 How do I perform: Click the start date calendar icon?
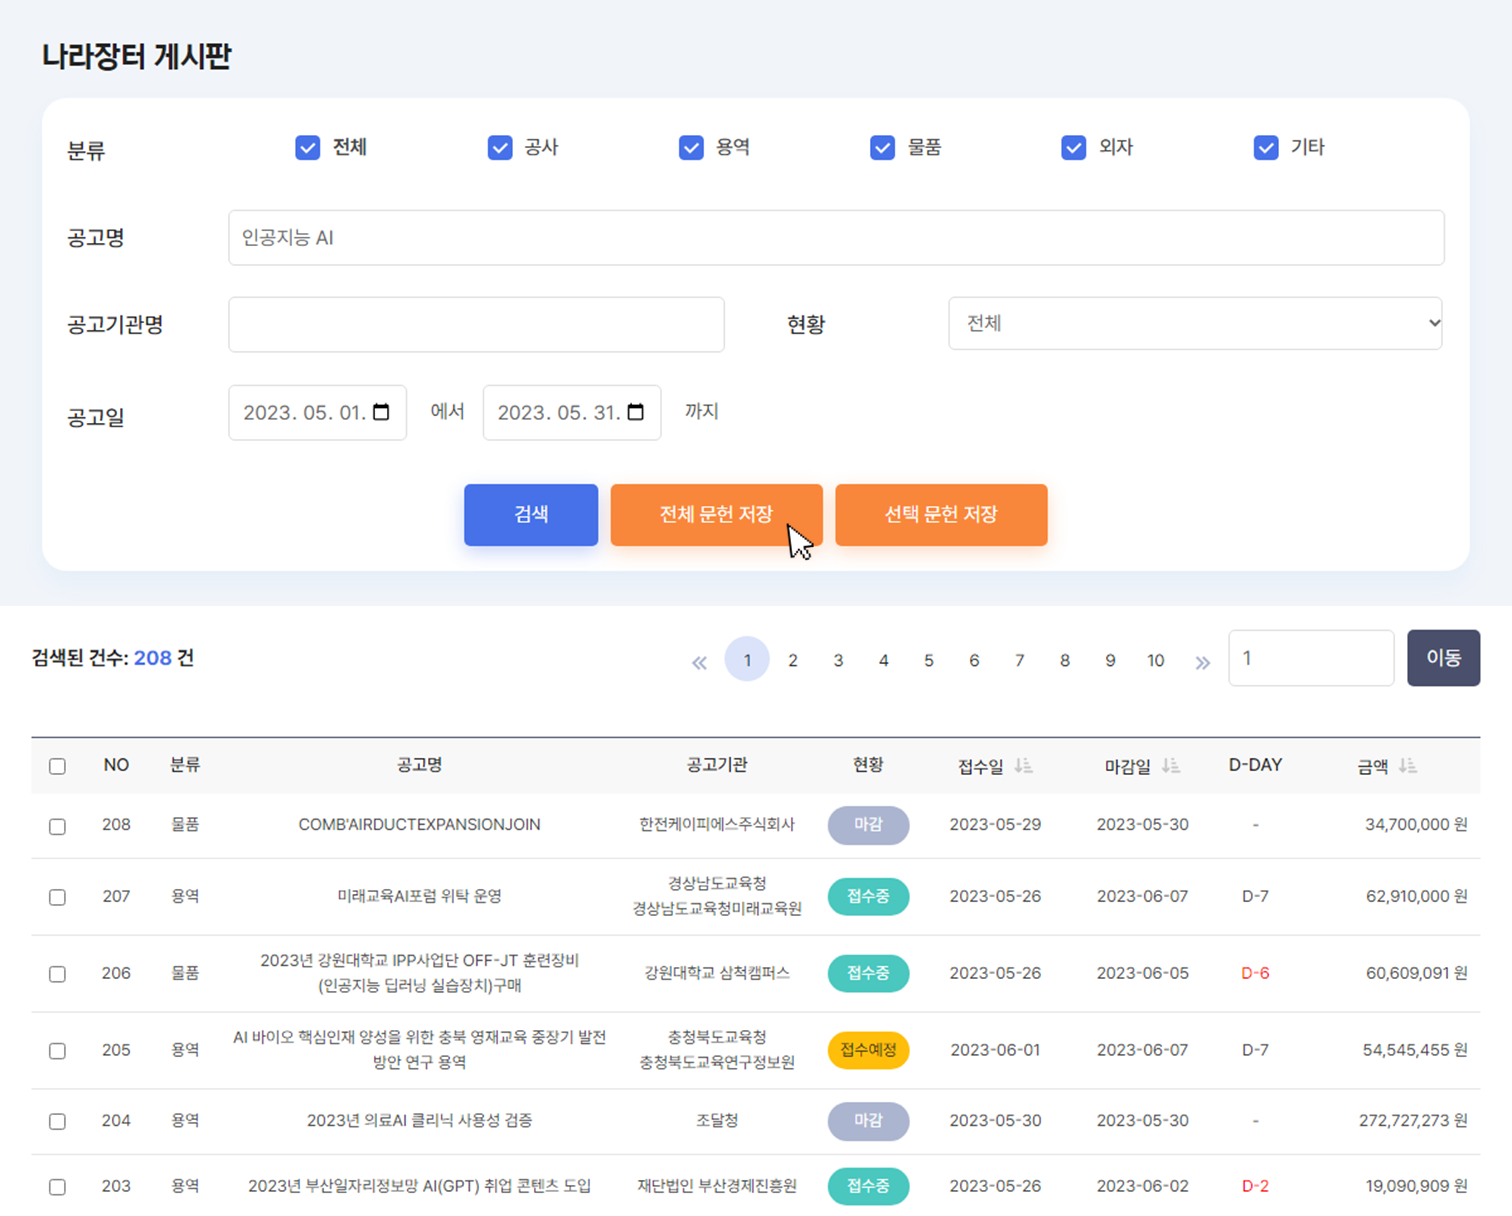(381, 412)
